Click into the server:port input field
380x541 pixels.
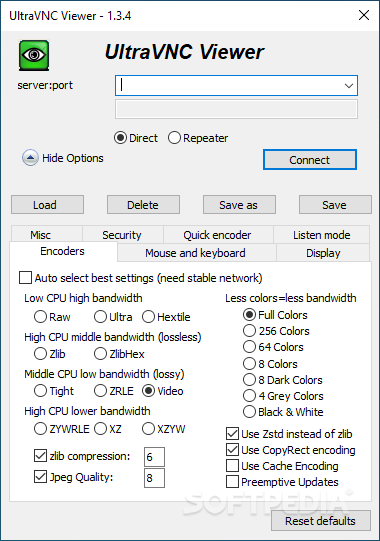pos(236,86)
